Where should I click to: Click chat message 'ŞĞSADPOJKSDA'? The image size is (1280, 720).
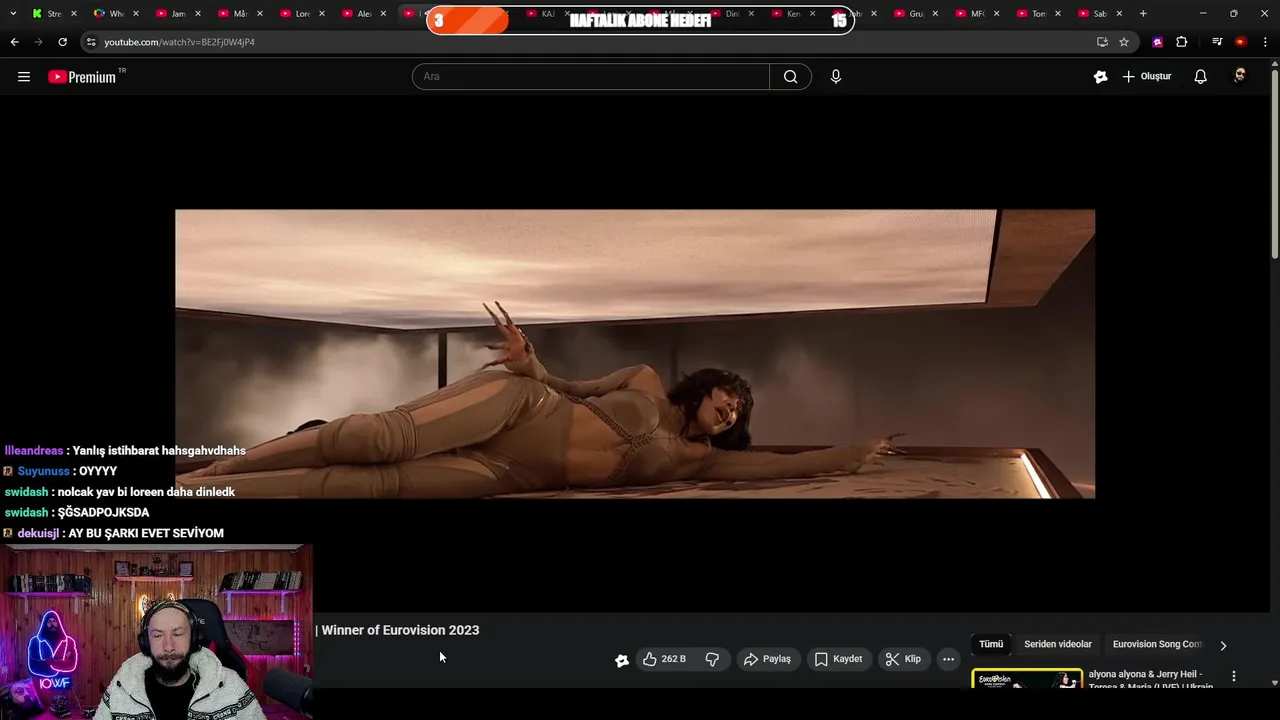click(103, 513)
